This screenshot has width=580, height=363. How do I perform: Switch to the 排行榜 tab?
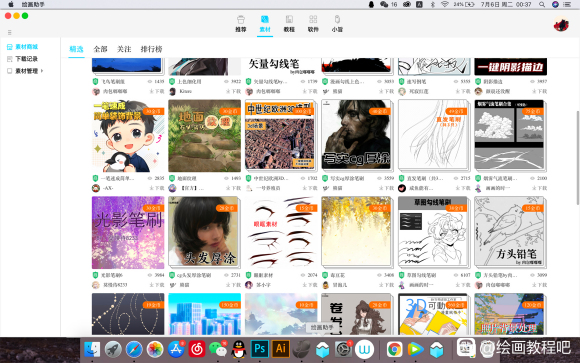(x=151, y=49)
